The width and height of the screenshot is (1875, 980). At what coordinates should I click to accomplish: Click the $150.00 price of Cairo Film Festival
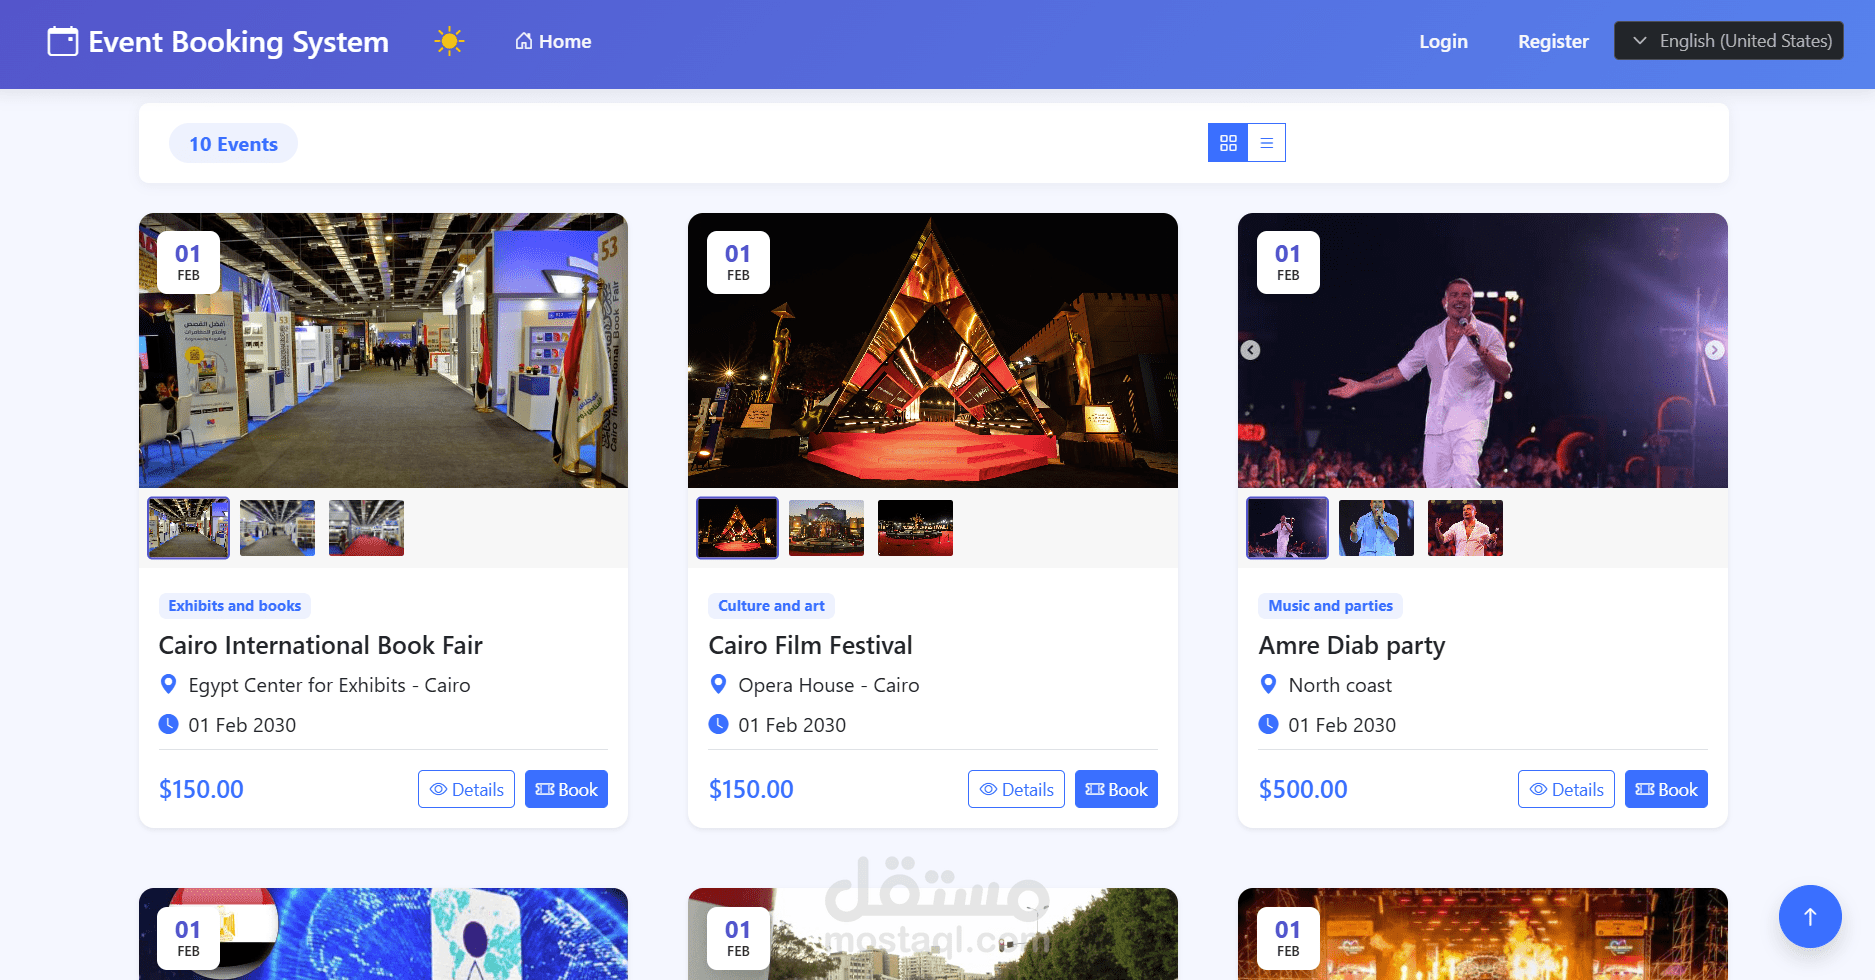pos(751,789)
